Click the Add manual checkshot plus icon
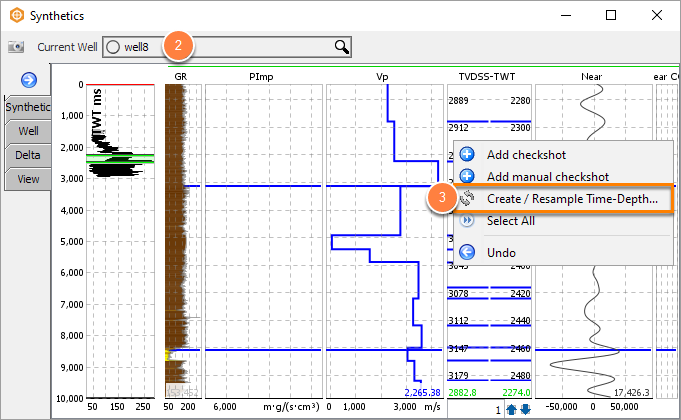 pos(467,176)
